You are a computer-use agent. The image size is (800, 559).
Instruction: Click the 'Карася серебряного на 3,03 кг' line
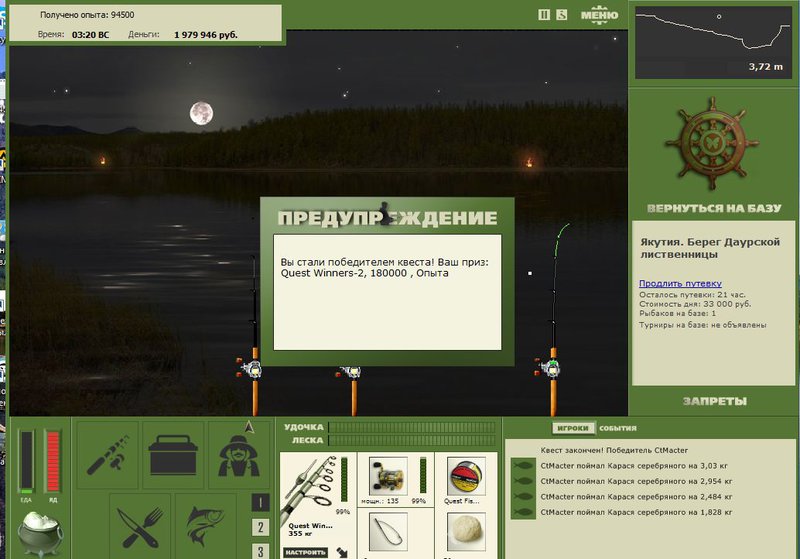coord(634,466)
